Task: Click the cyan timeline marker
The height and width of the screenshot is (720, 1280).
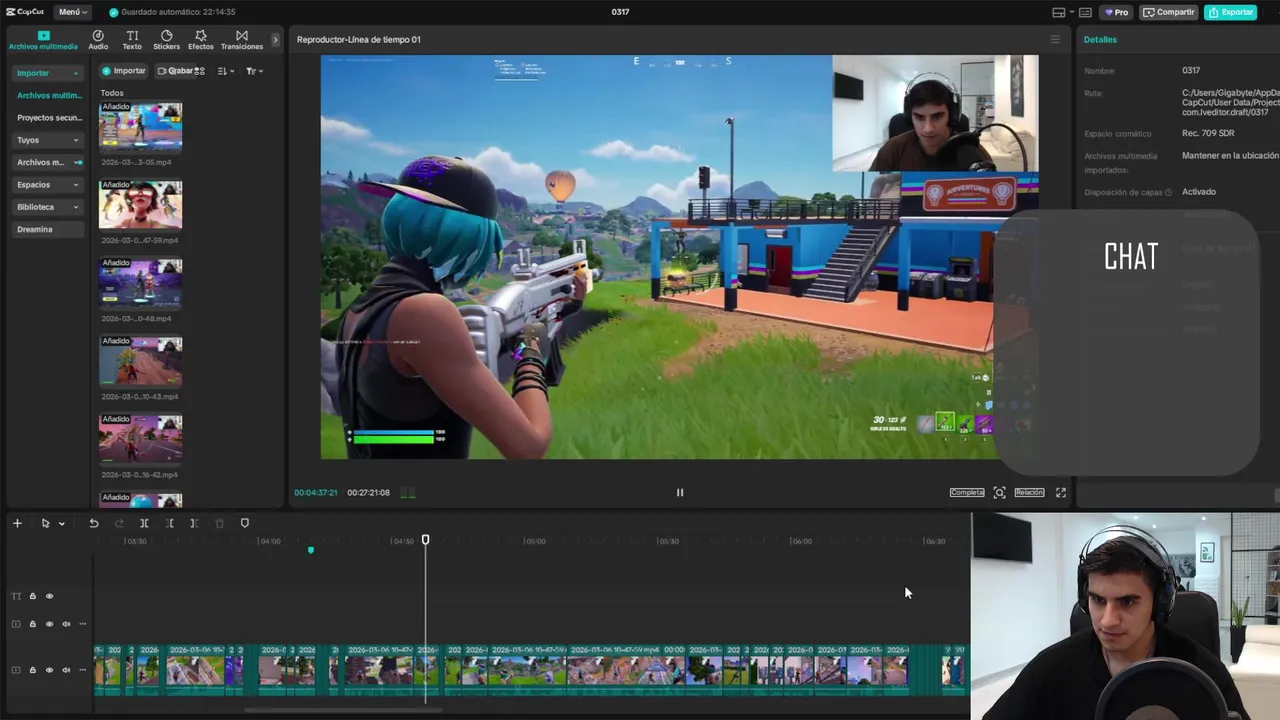Action: tap(310, 550)
